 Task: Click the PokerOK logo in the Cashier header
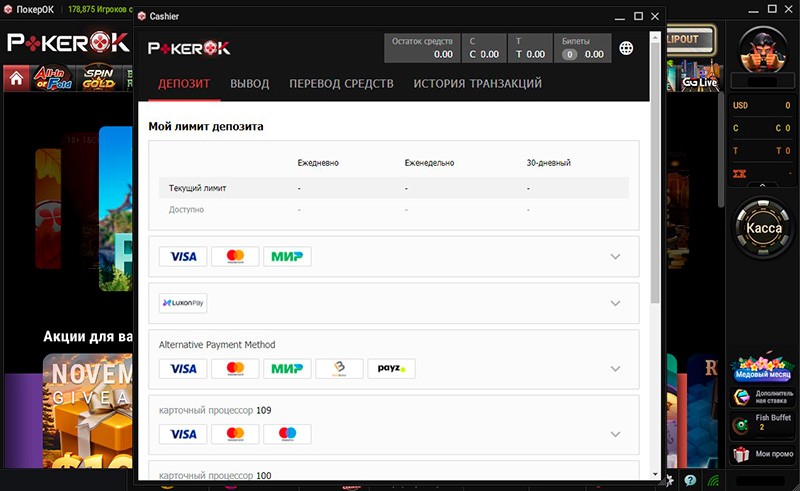189,48
